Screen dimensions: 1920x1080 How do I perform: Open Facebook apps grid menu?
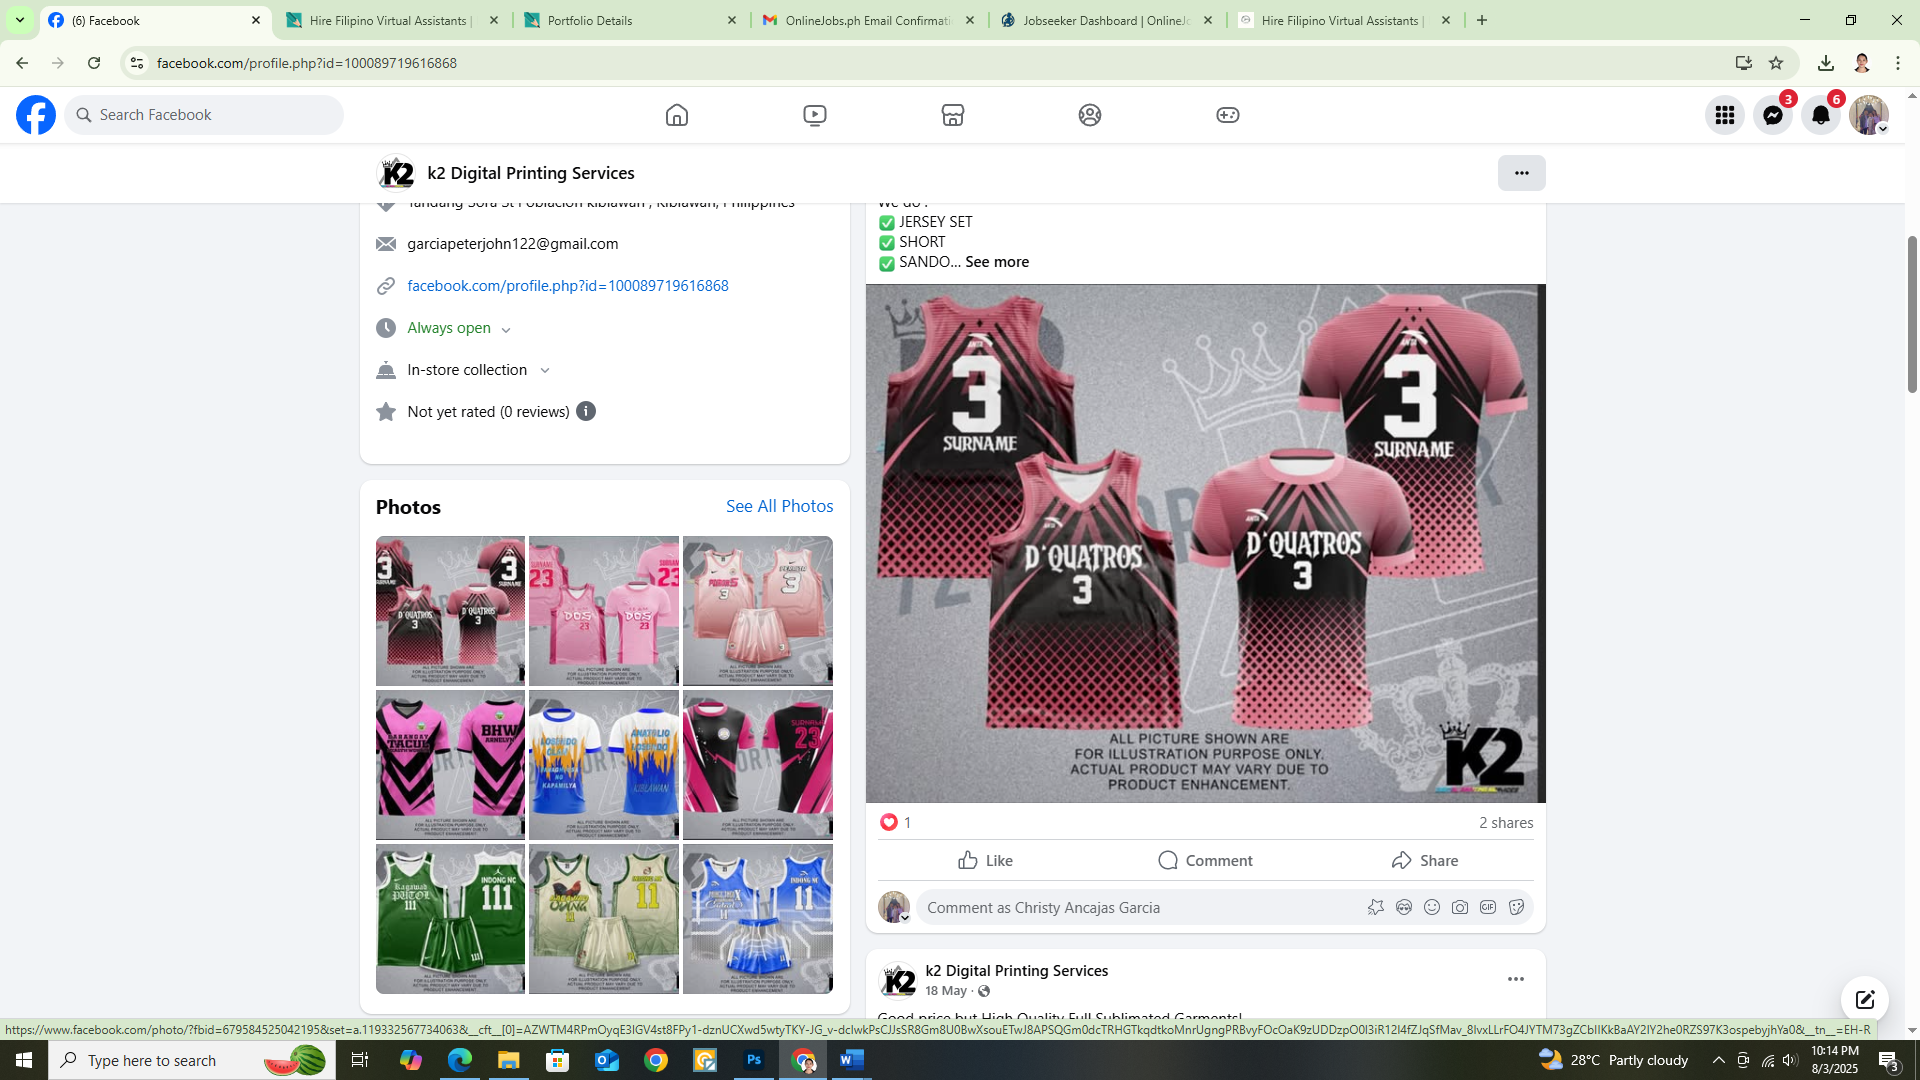point(1725,115)
